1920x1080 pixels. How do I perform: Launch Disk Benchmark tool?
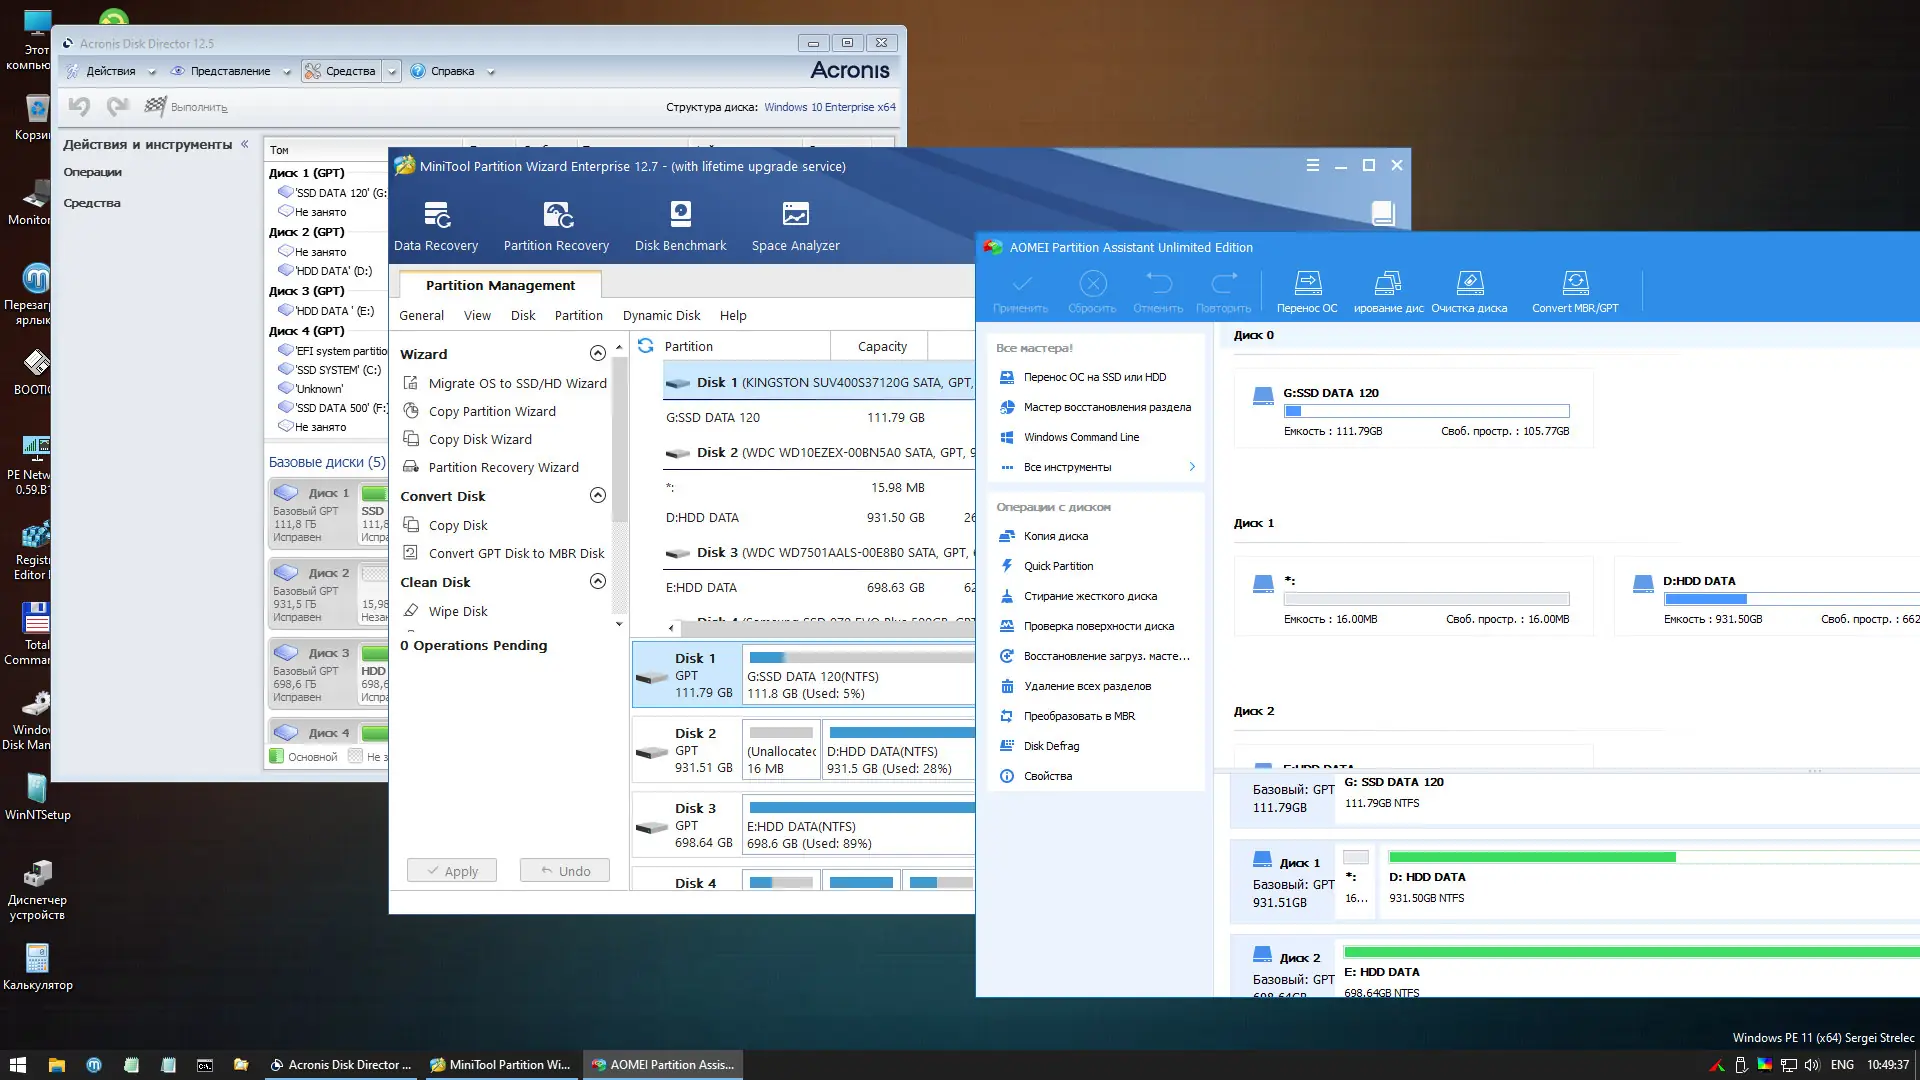click(680, 225)
